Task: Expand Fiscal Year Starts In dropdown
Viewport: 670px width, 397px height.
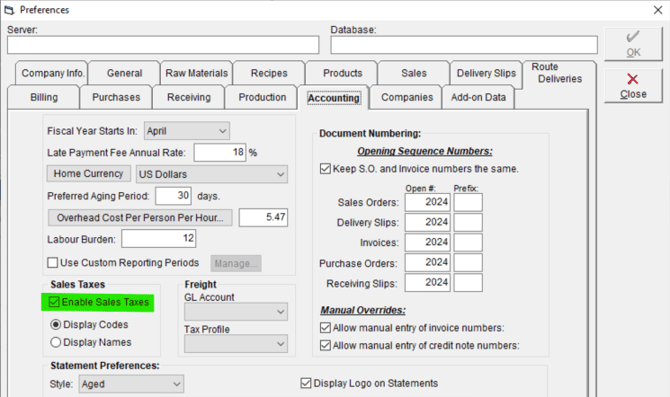Action: pos(187,131)
